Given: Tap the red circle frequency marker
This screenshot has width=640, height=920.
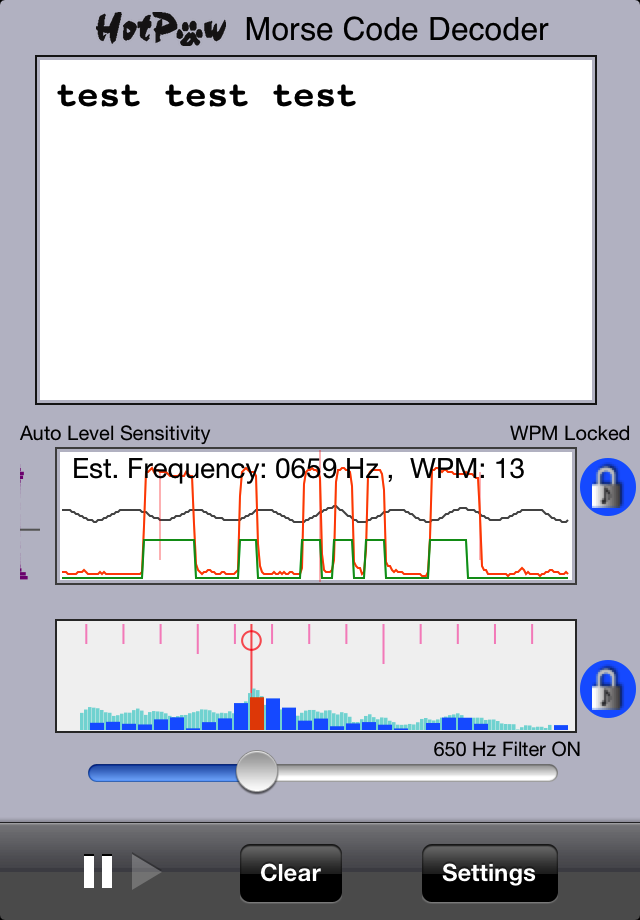Looking at the screenshot, I should point(251,640).
